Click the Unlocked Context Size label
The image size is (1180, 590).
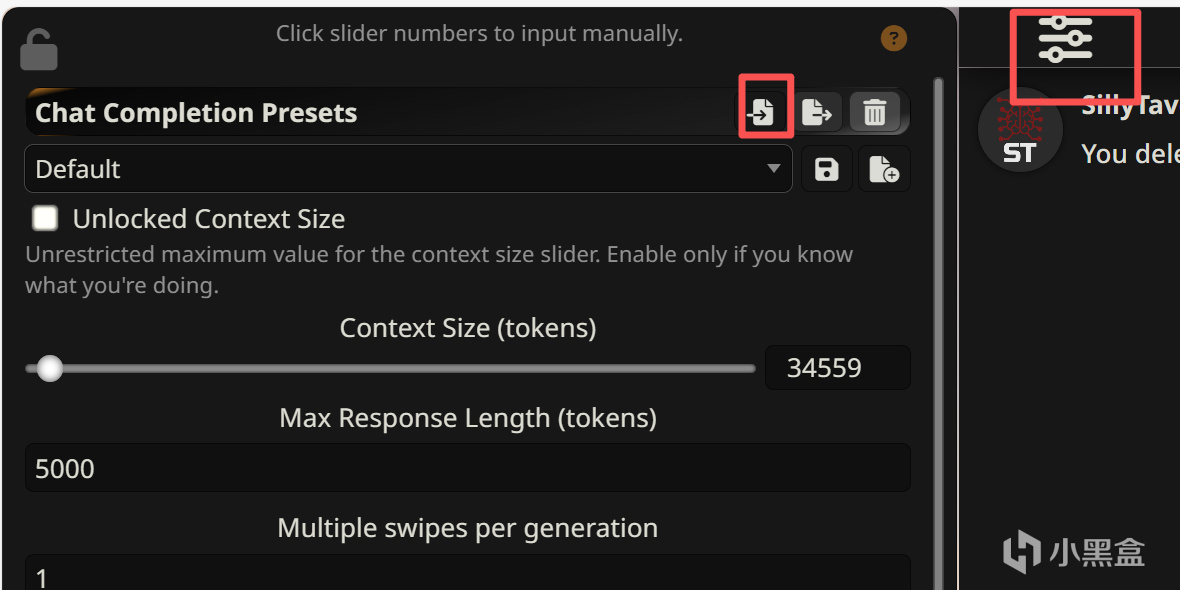[208, 219]
